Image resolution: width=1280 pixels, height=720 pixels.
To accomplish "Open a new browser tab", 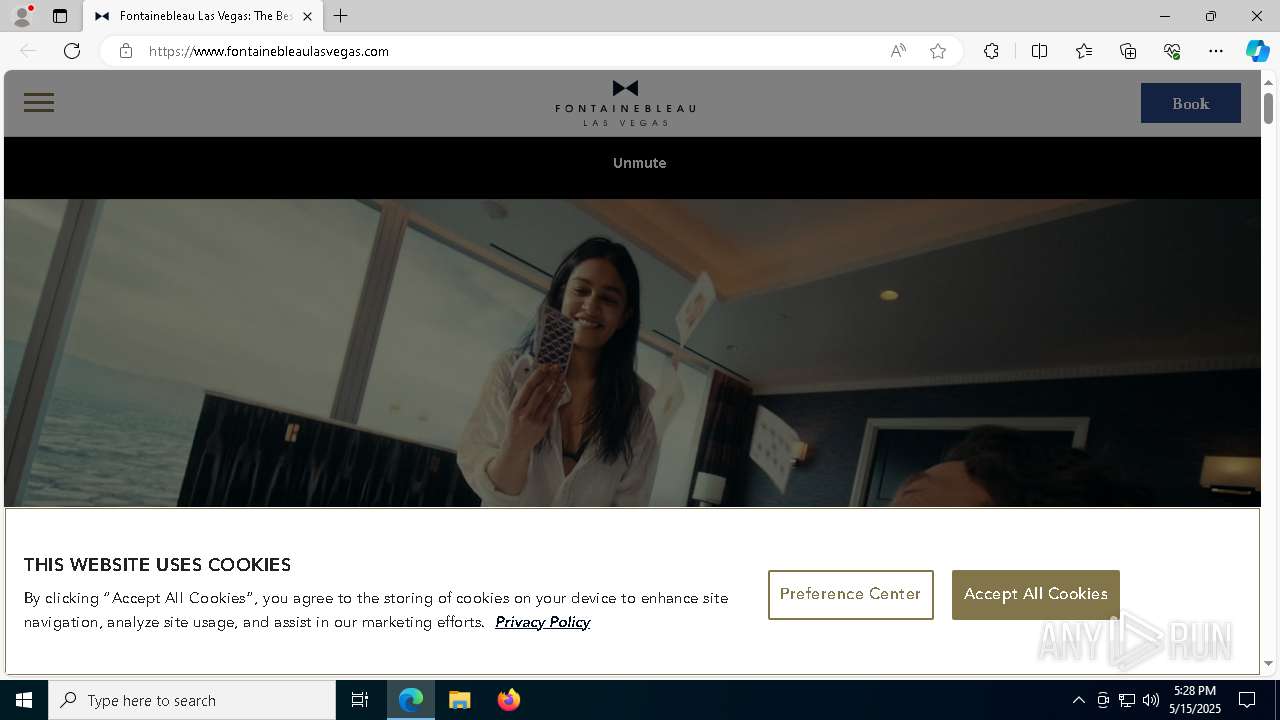I will [341, 16].
